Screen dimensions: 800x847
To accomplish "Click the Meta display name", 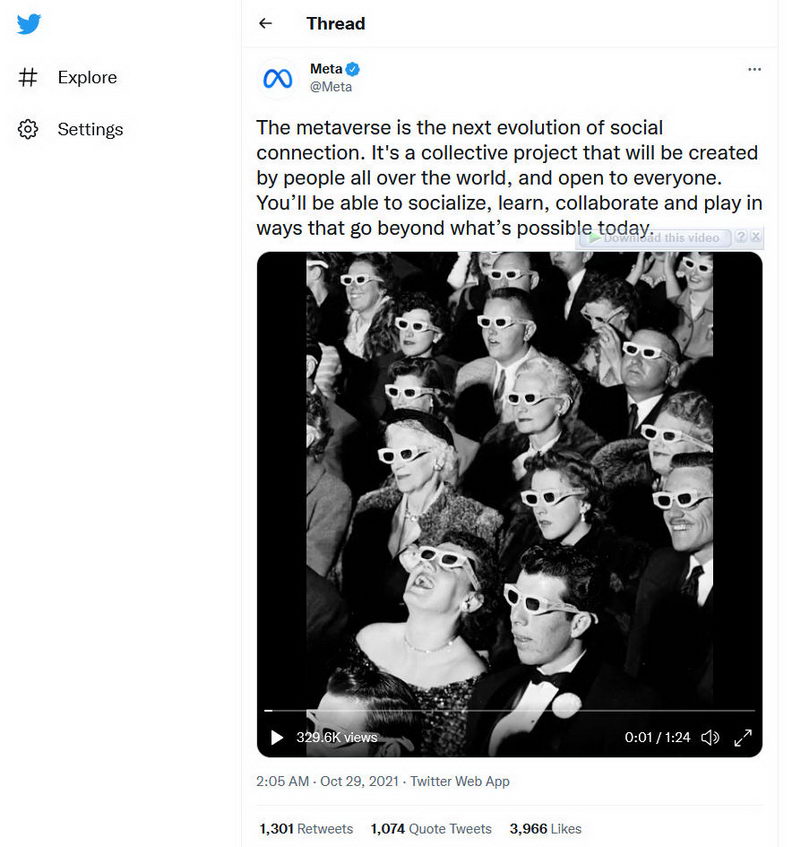I will (x=326, y=69).
